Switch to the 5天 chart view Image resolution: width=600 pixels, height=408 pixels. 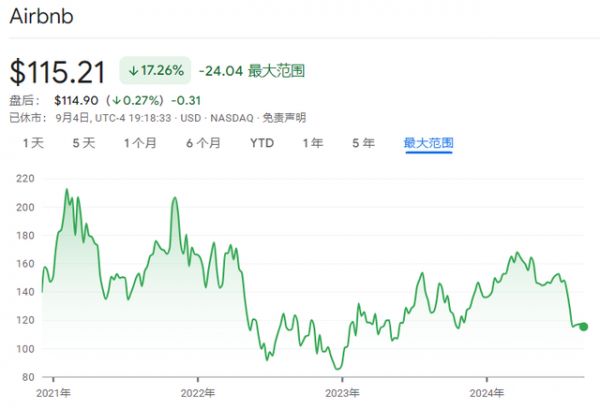pos(83,143)
